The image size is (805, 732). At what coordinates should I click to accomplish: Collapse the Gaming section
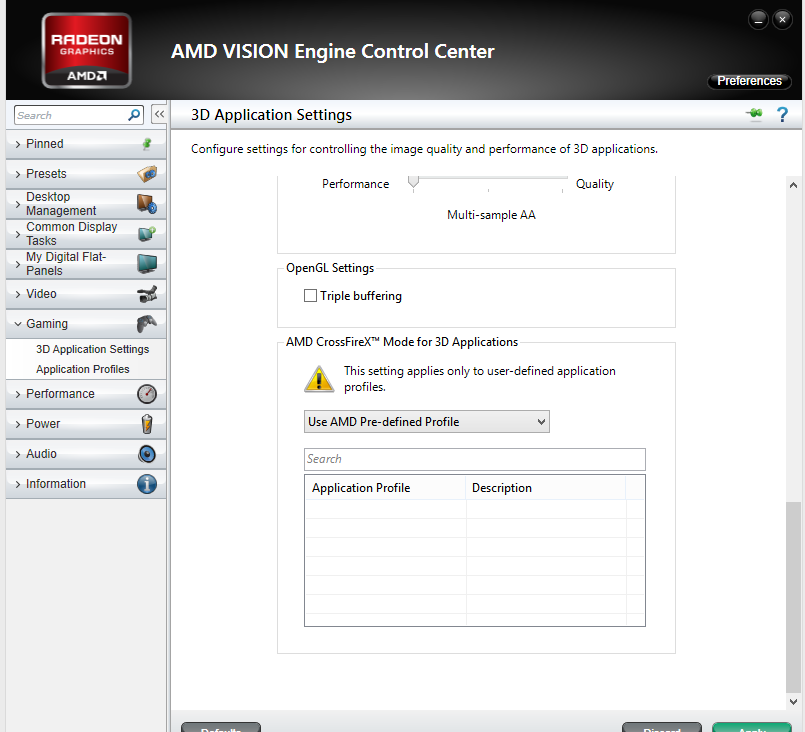86,324
